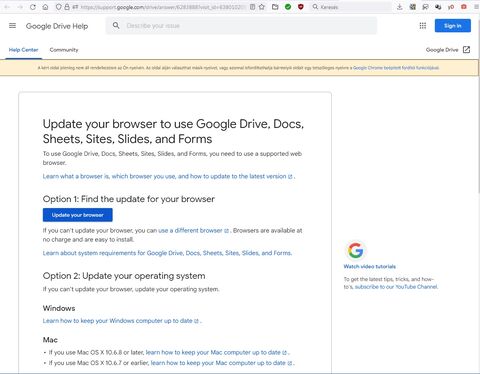Select the Help Center tab
Image resolution: width=480 pixels, height=374 pixels.
23,50
